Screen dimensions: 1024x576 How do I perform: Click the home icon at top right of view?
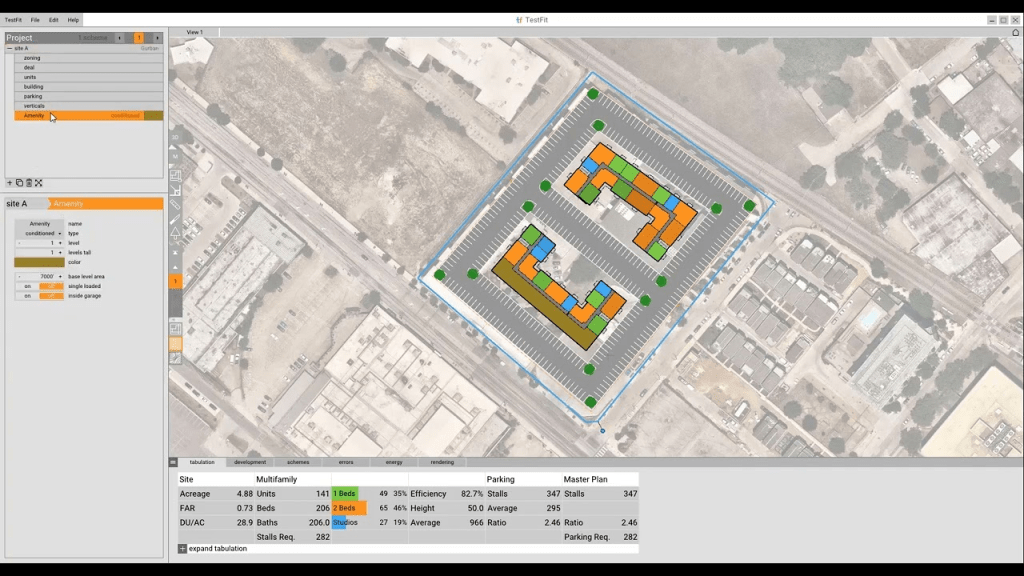[1015, 32]
